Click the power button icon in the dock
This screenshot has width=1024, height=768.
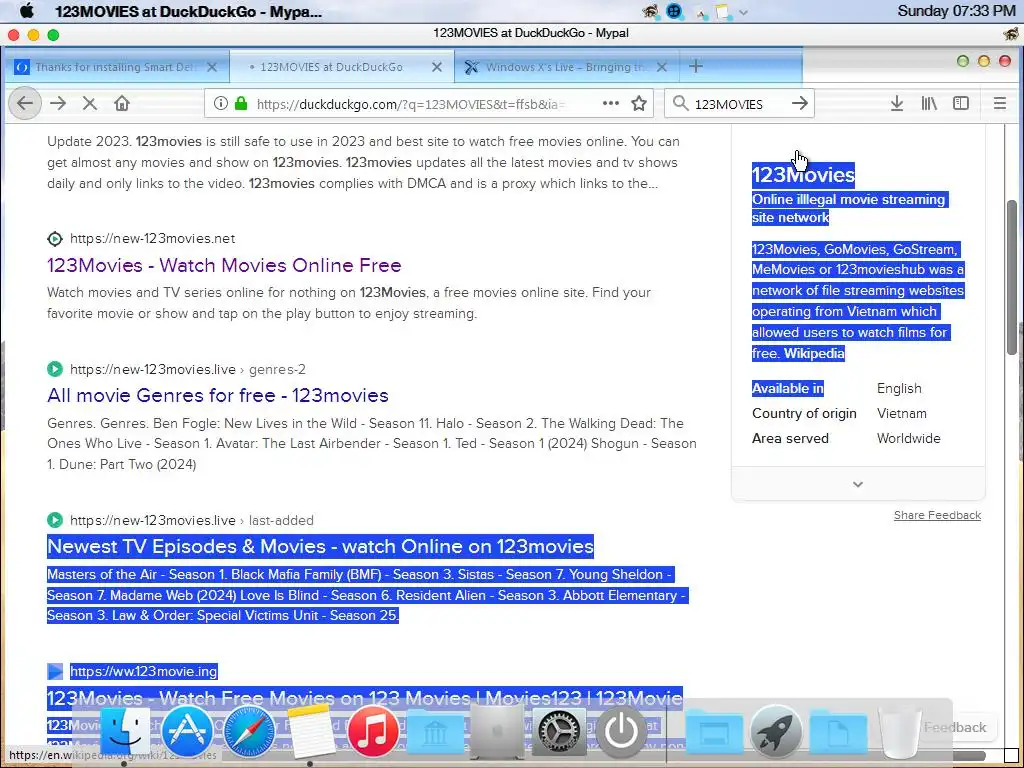click(621, 731)
